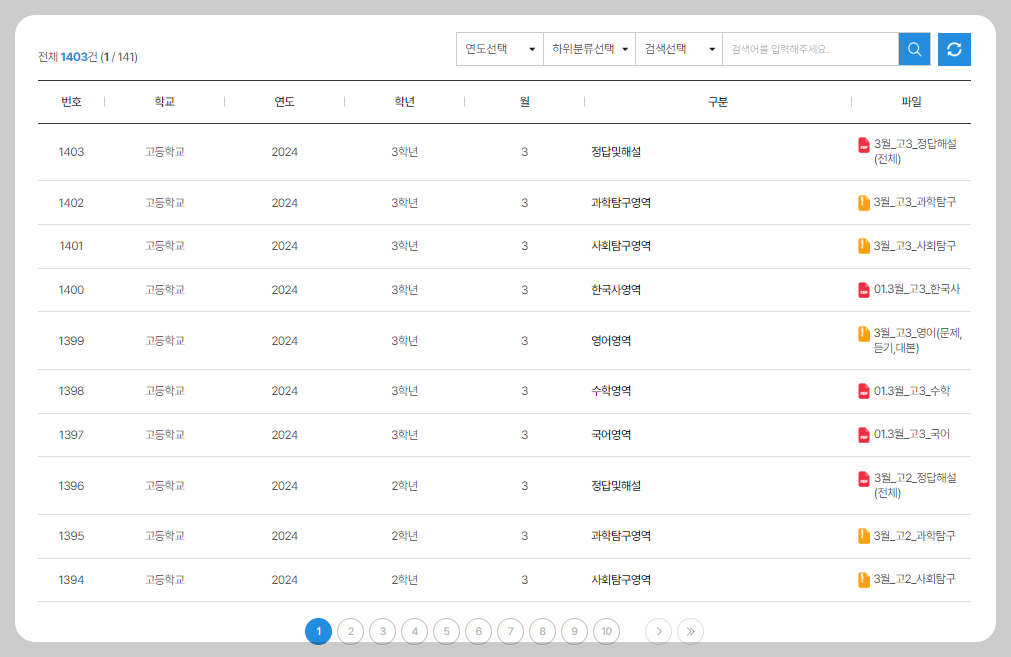Click the 파일 column header

(x=911, y=102)
